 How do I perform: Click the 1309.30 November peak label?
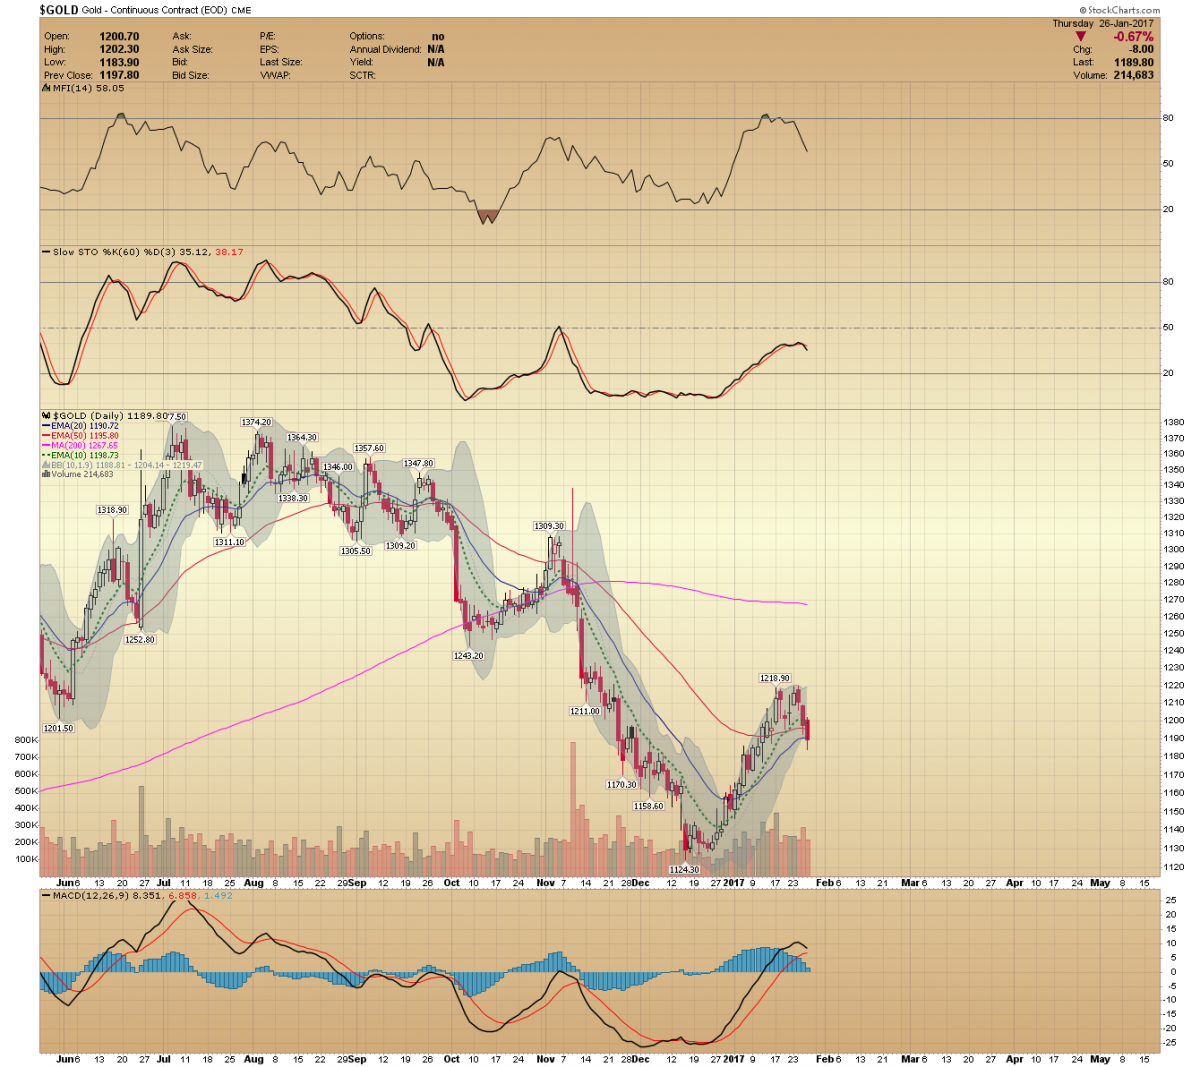coord(549,526)
